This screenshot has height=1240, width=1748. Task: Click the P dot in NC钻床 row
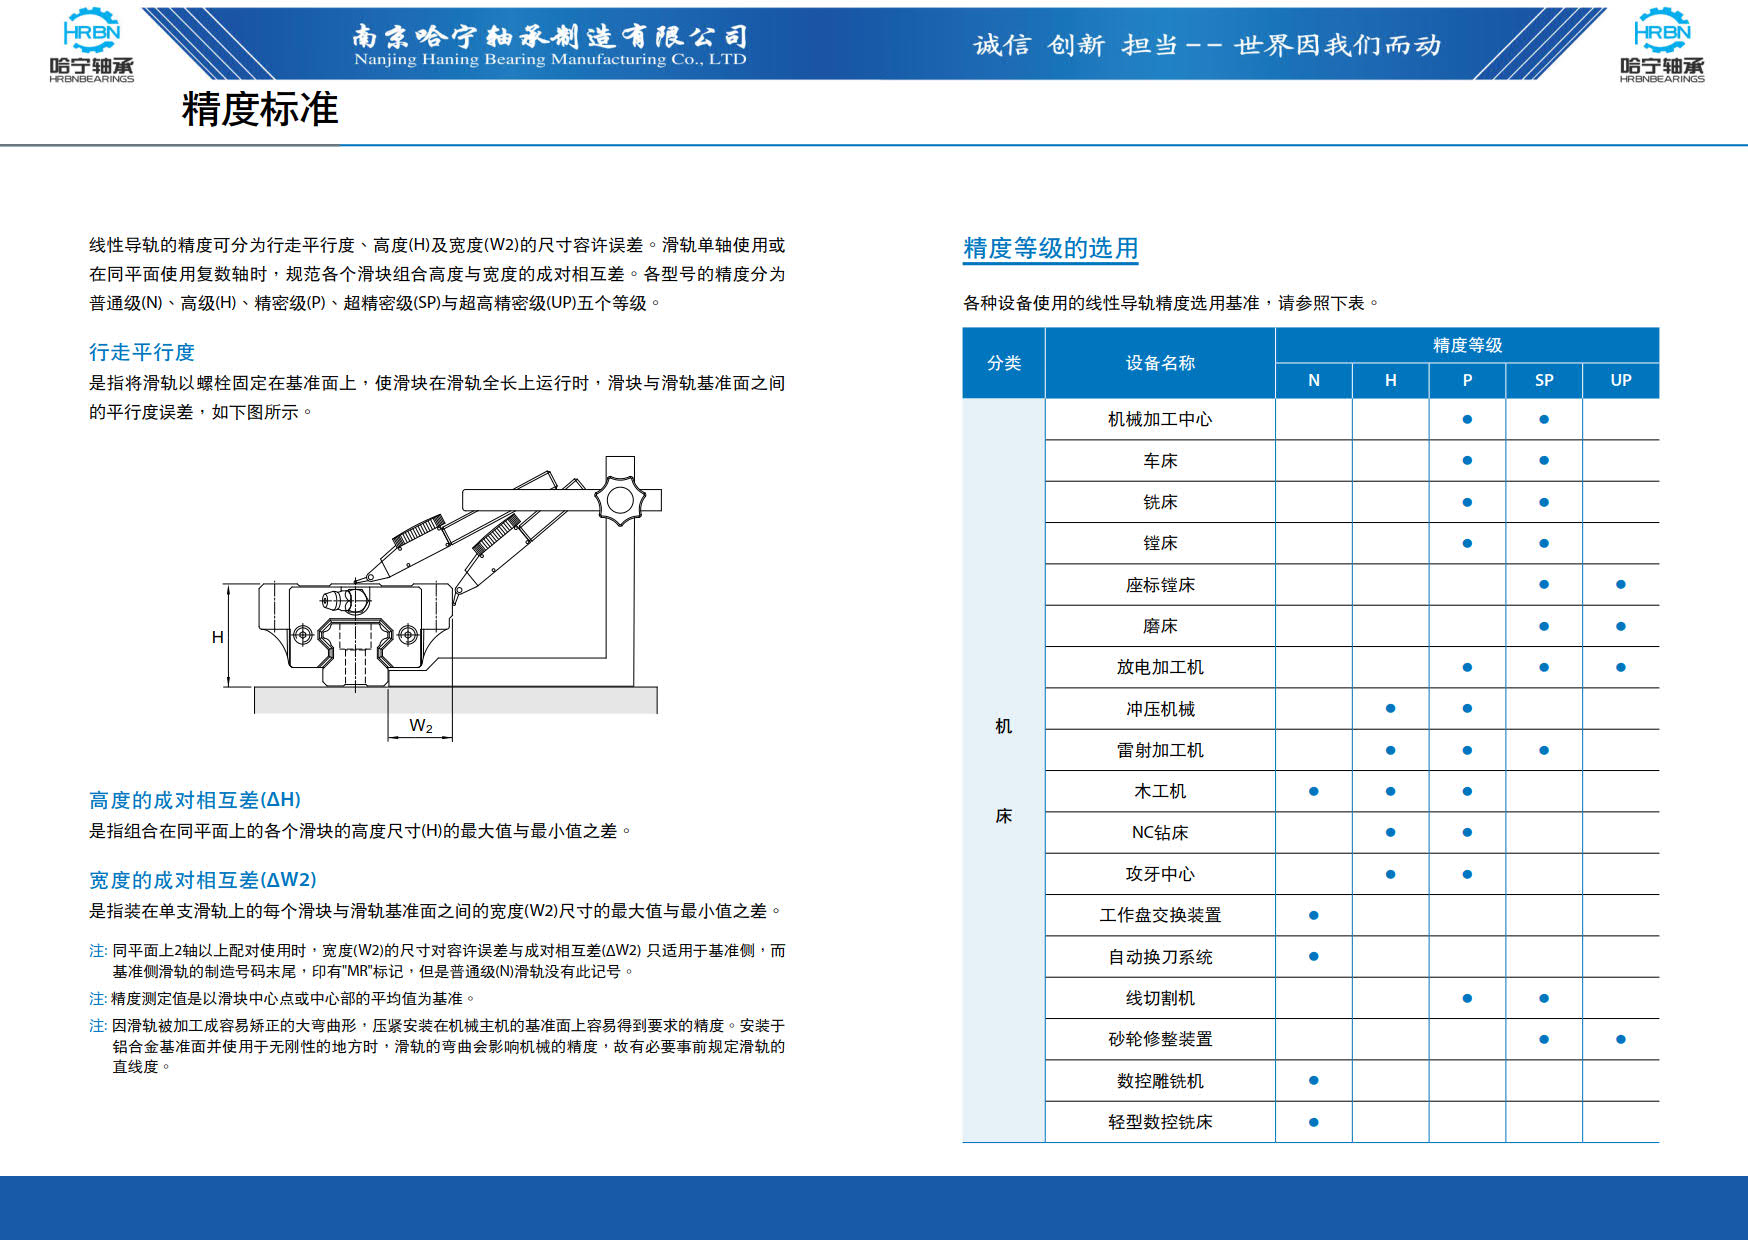tap(1467, 832)
